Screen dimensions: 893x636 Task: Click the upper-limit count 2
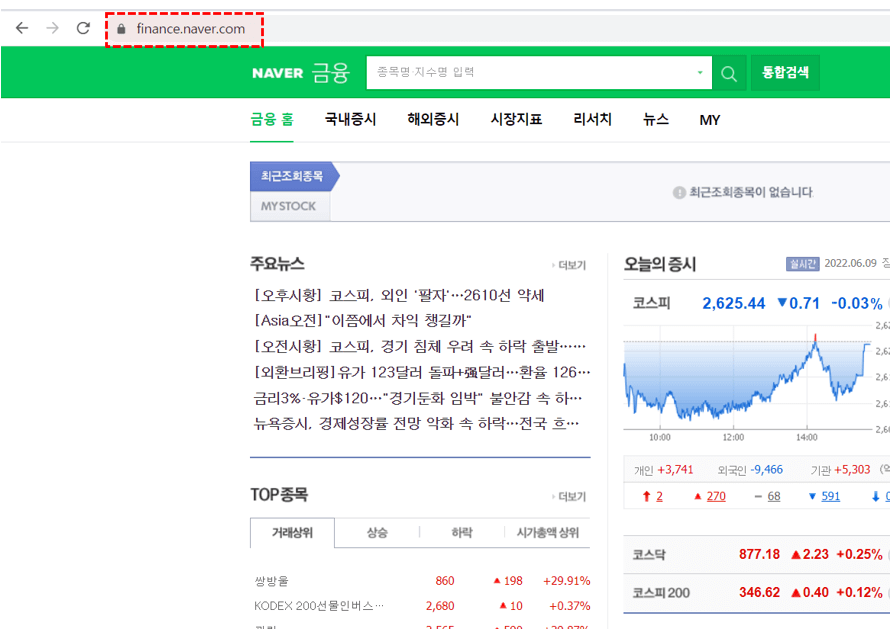tap(659, 497)
